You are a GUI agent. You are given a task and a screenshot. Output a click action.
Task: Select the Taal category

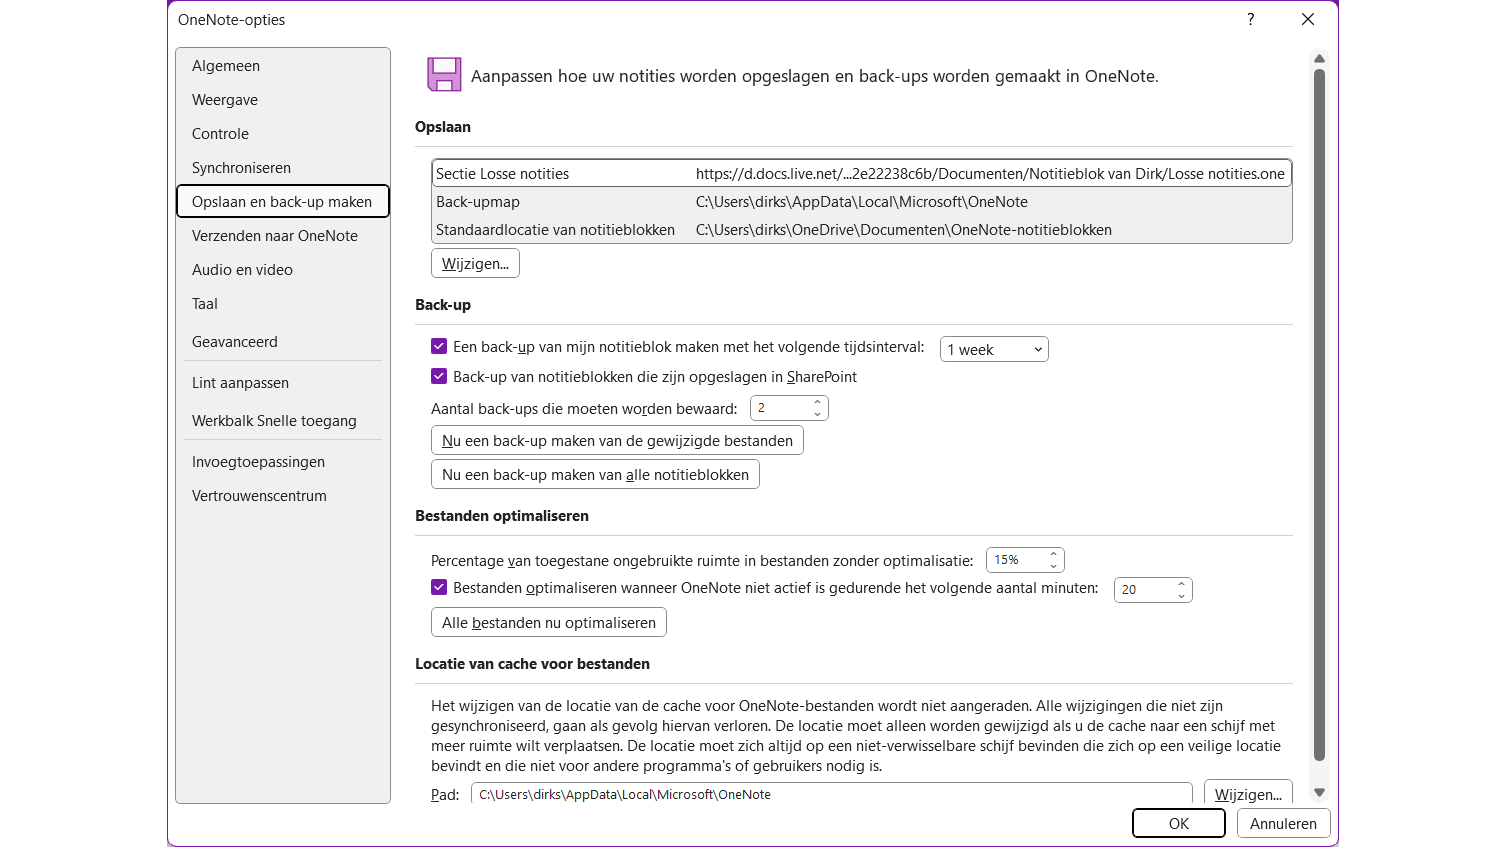coord(283,304)
